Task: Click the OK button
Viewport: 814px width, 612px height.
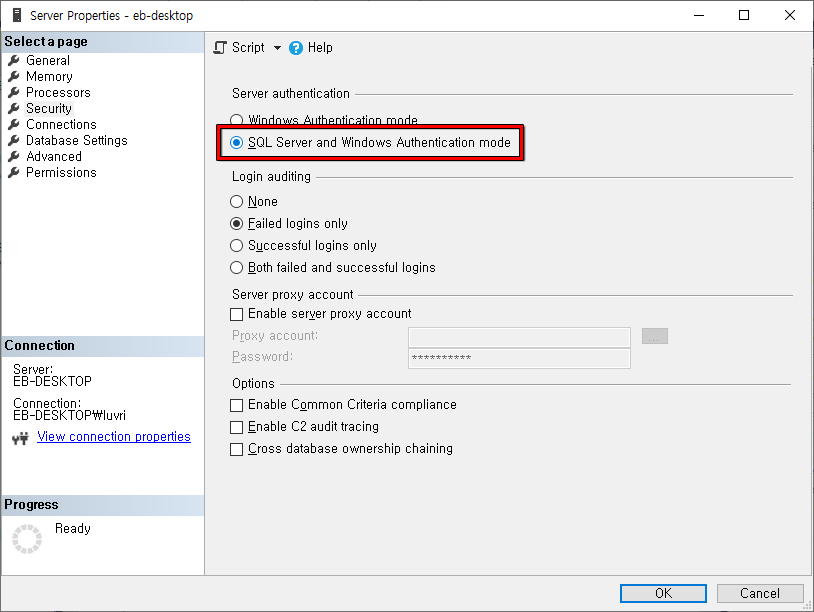Action: [663, 593]
